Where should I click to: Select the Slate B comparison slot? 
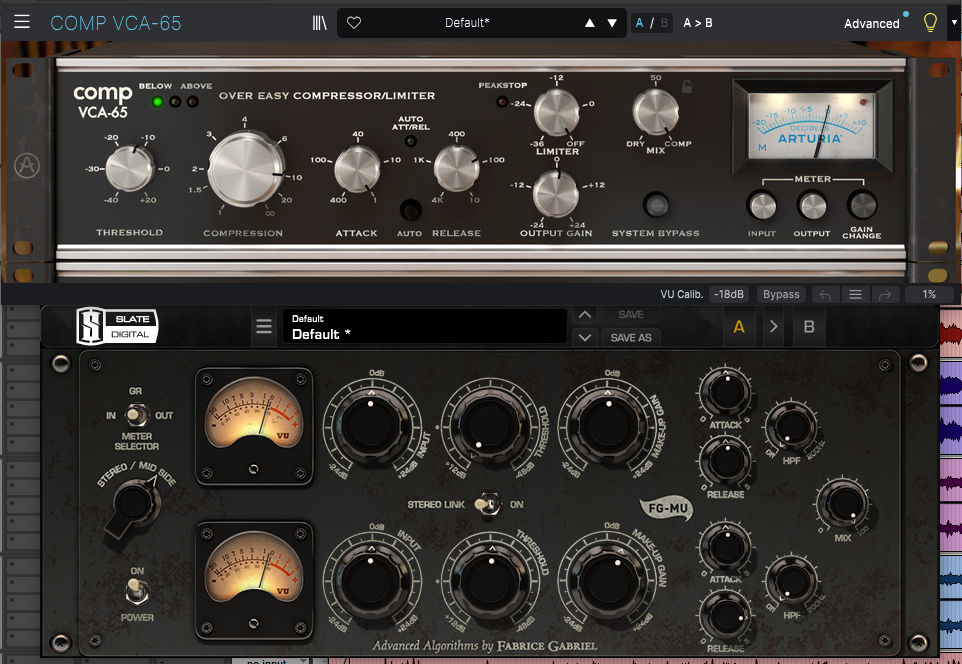pyautogui.click(x=809, y=326)
